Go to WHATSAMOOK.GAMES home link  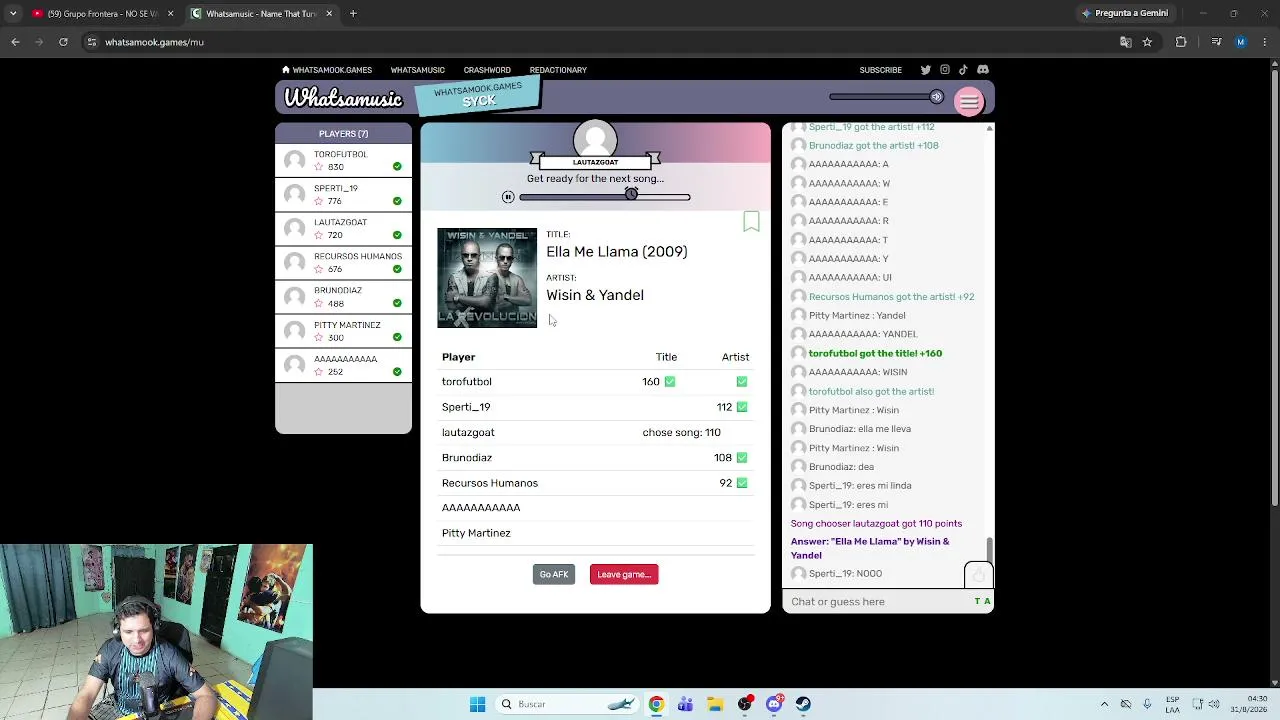click(x=332, y=70)
